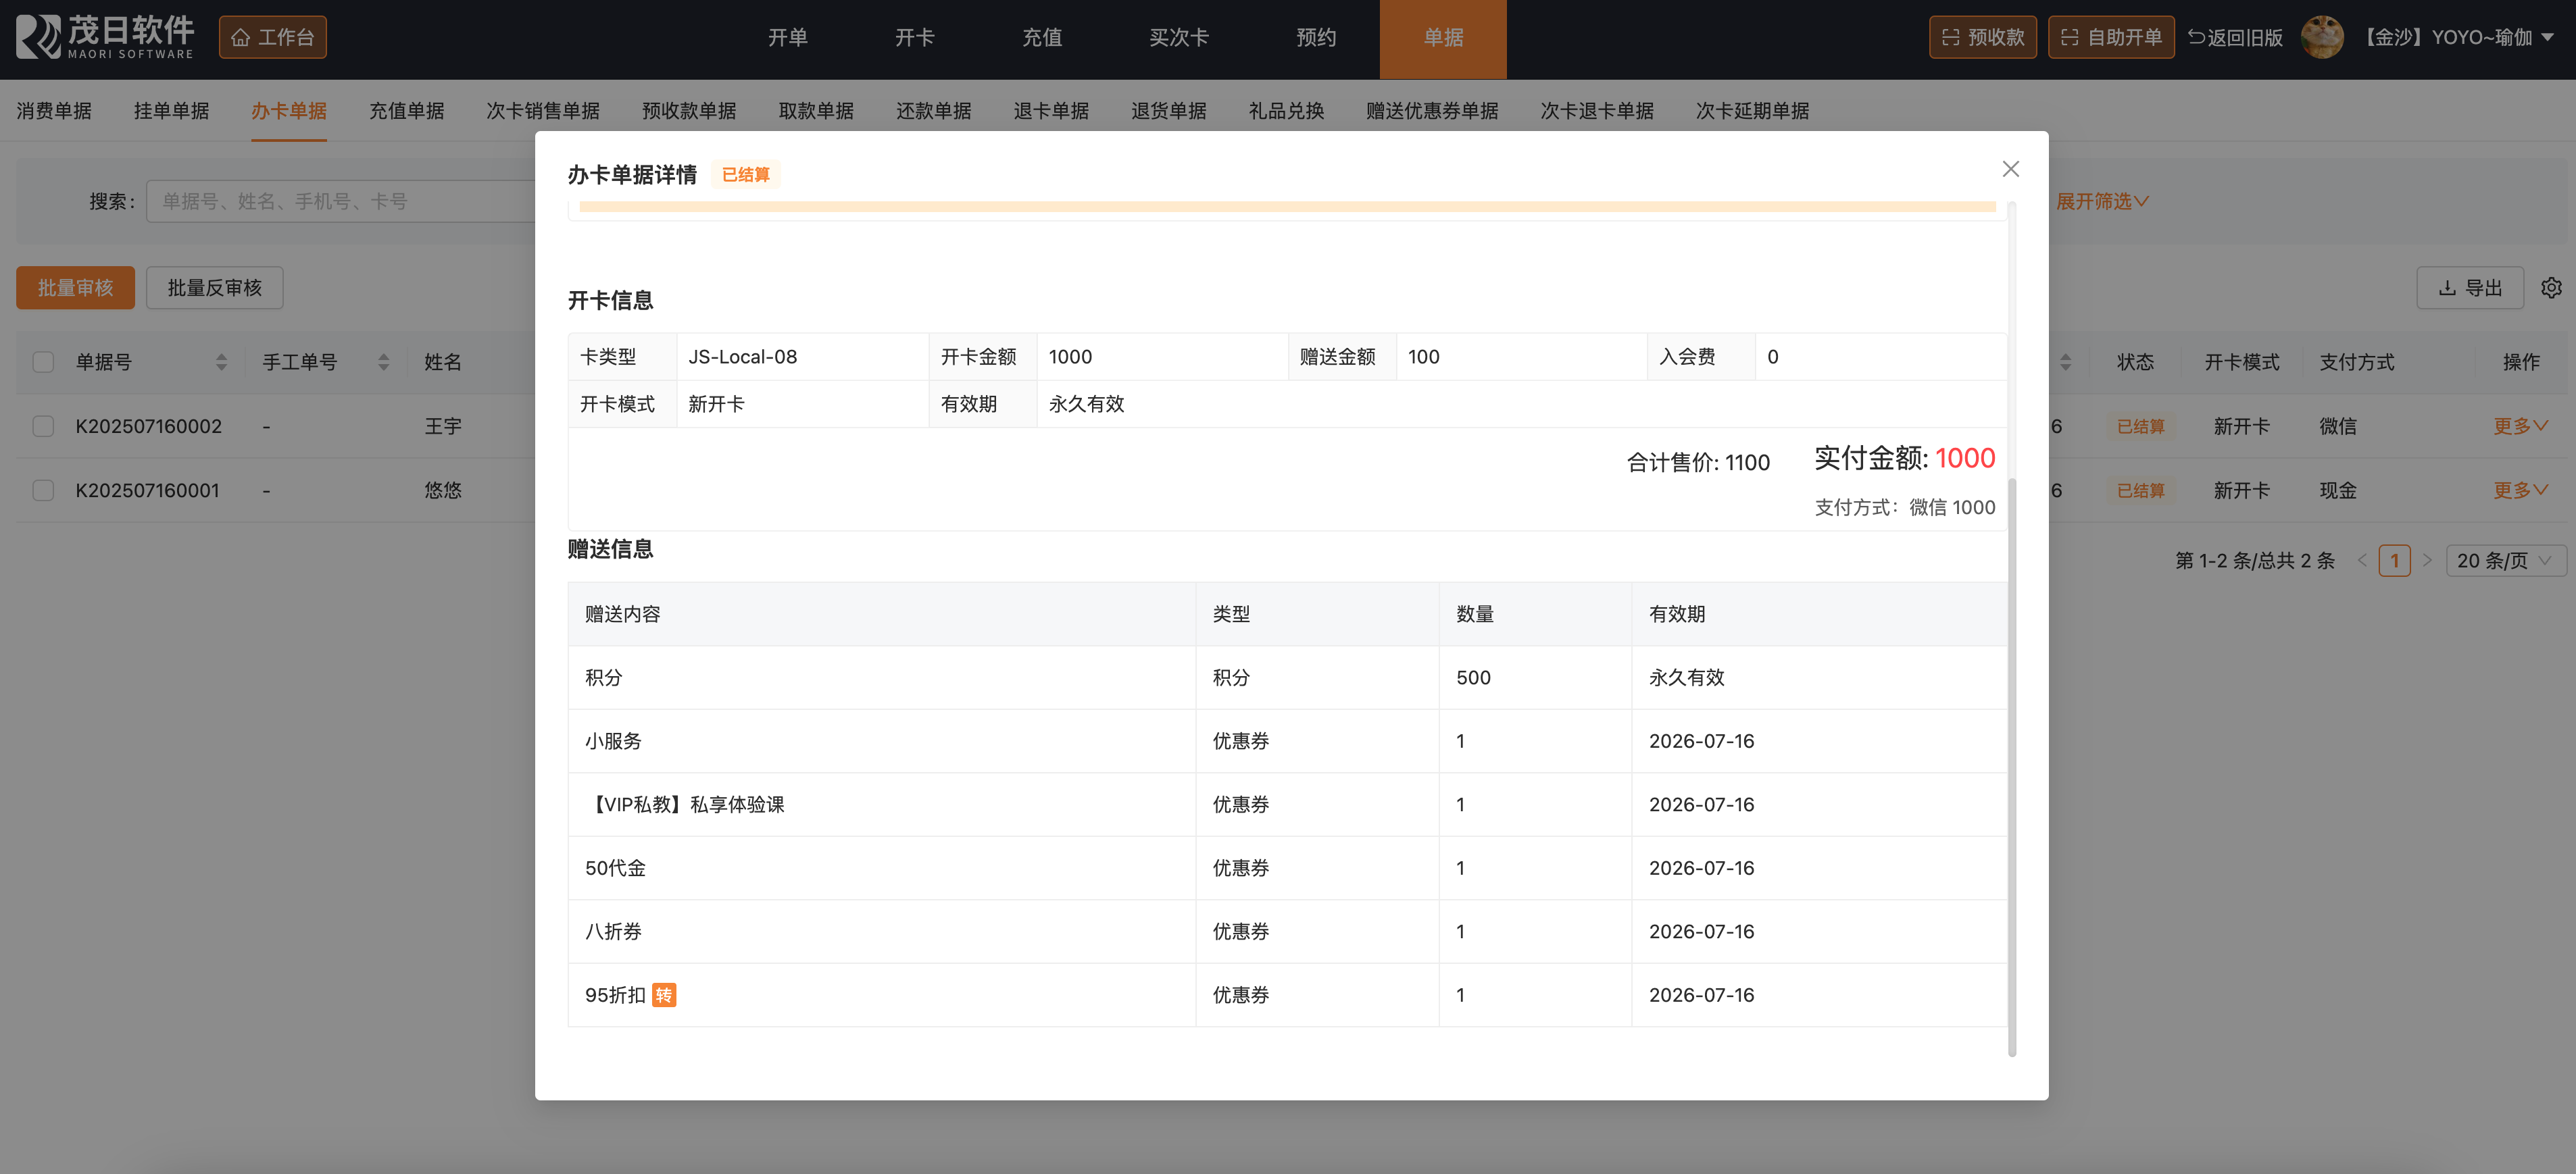Click the orange 转 badge on 95折扣
Image resolution: width=2576 pixels, height=1174 pixels.
click(x=664, y=995)
